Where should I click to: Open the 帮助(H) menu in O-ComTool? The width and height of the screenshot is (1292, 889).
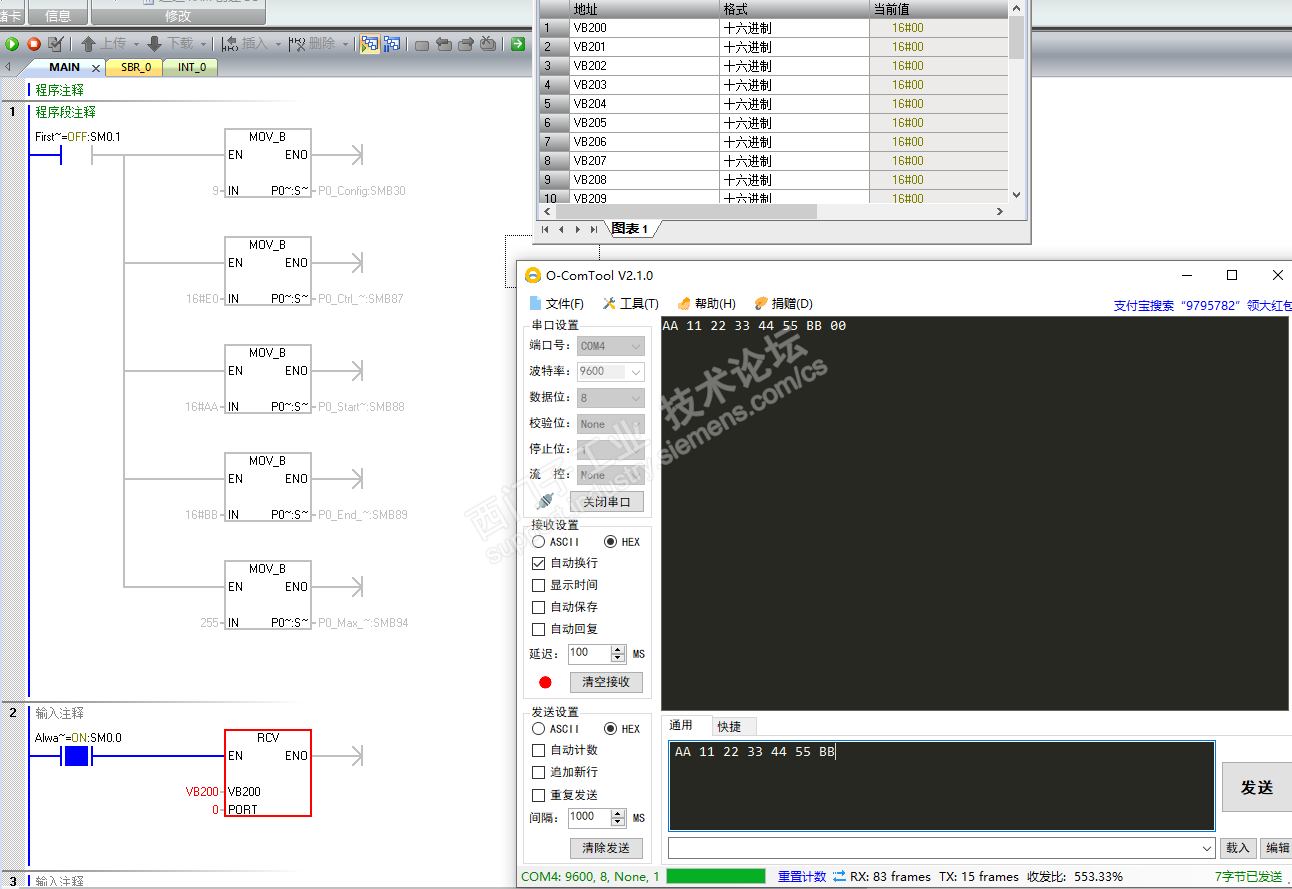pos(706,304)
